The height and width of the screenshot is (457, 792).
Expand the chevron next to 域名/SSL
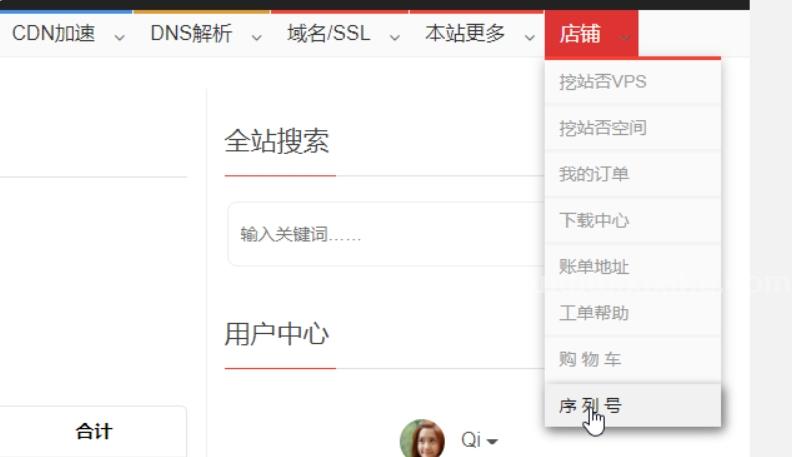coord(394,36)
